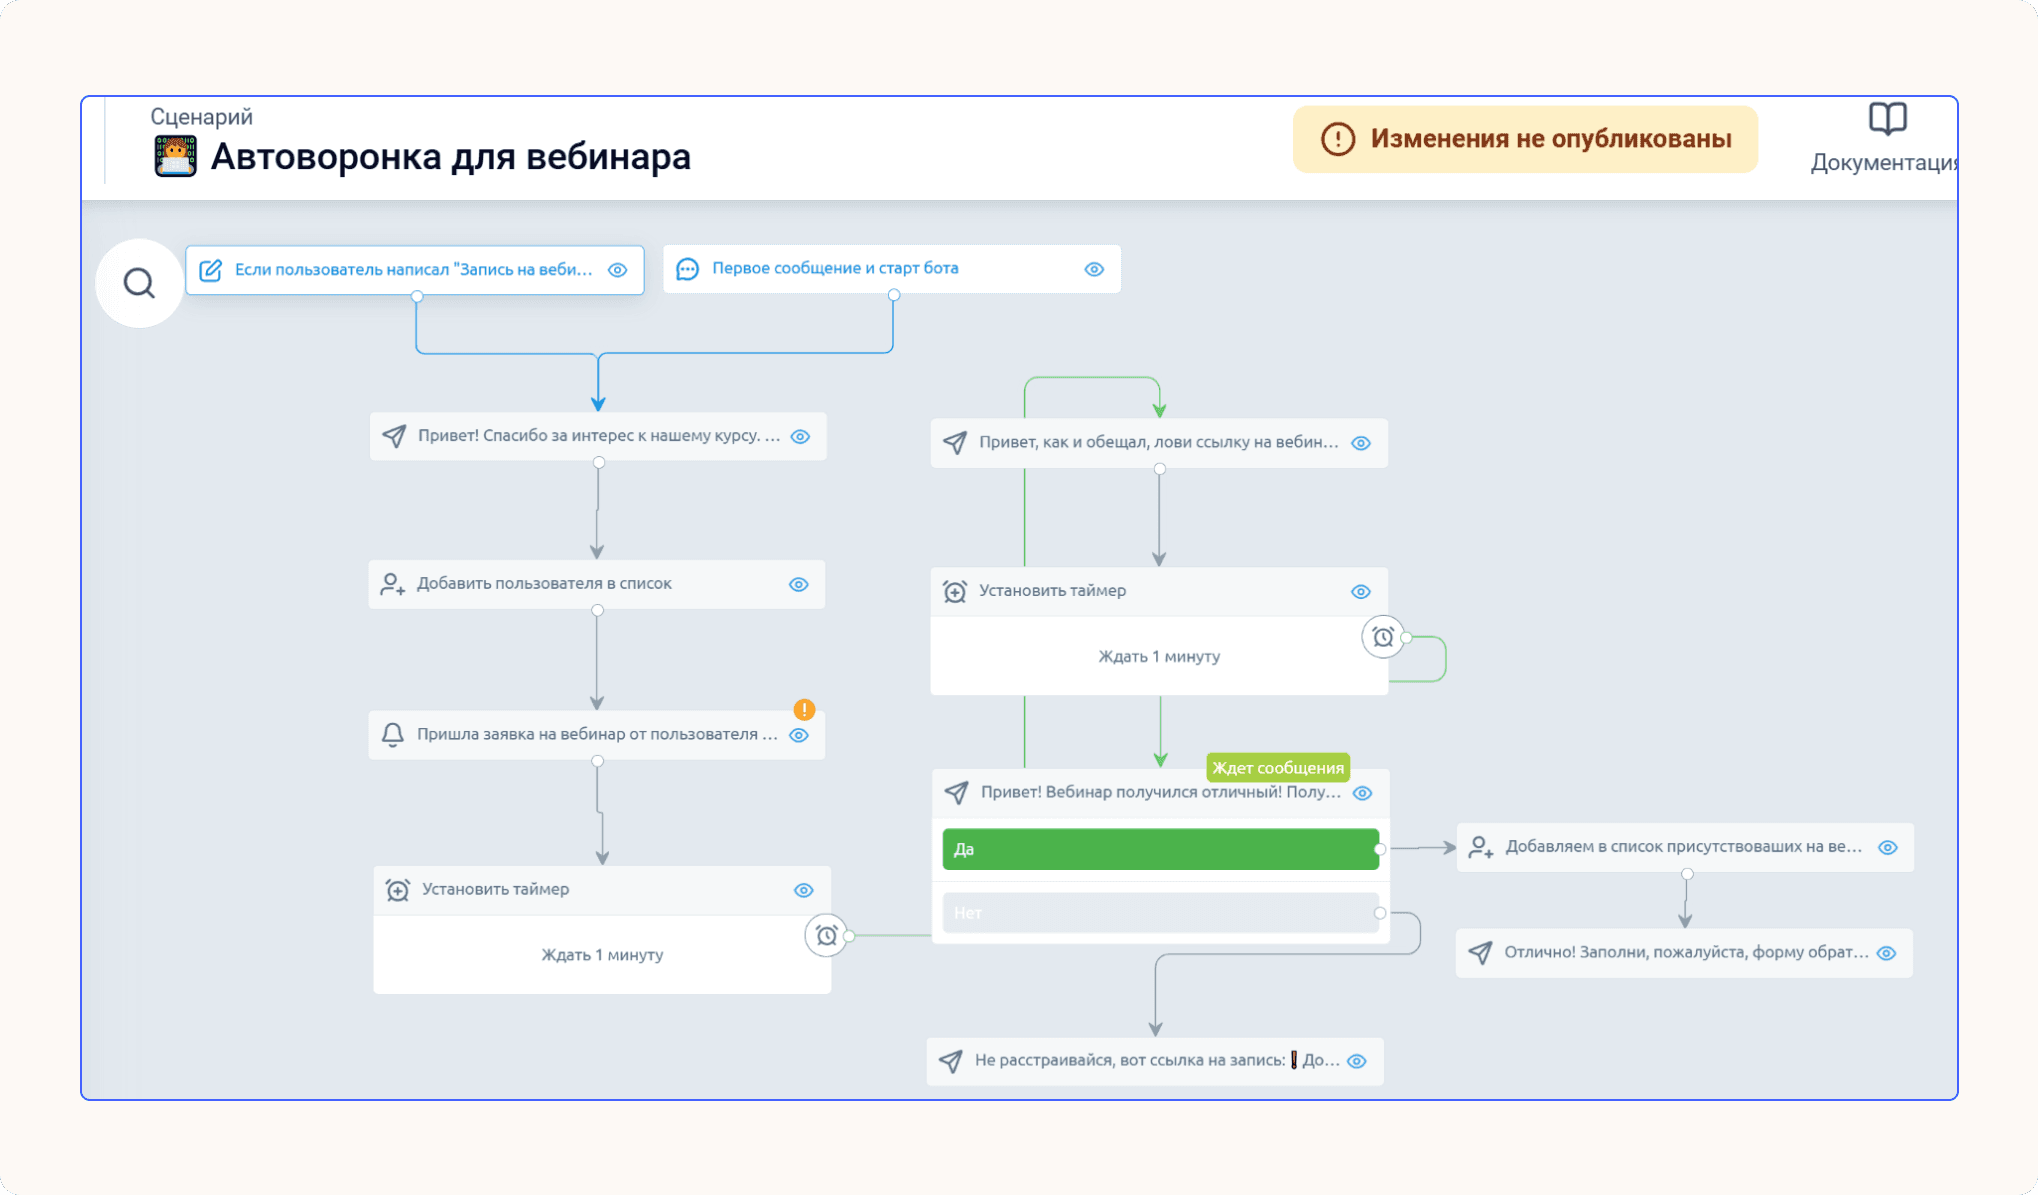Screen dimensions: 2038x1195
Task: Toggle eye on 'Первое сообщение и старт бота'
Action: coord(1094,269)
